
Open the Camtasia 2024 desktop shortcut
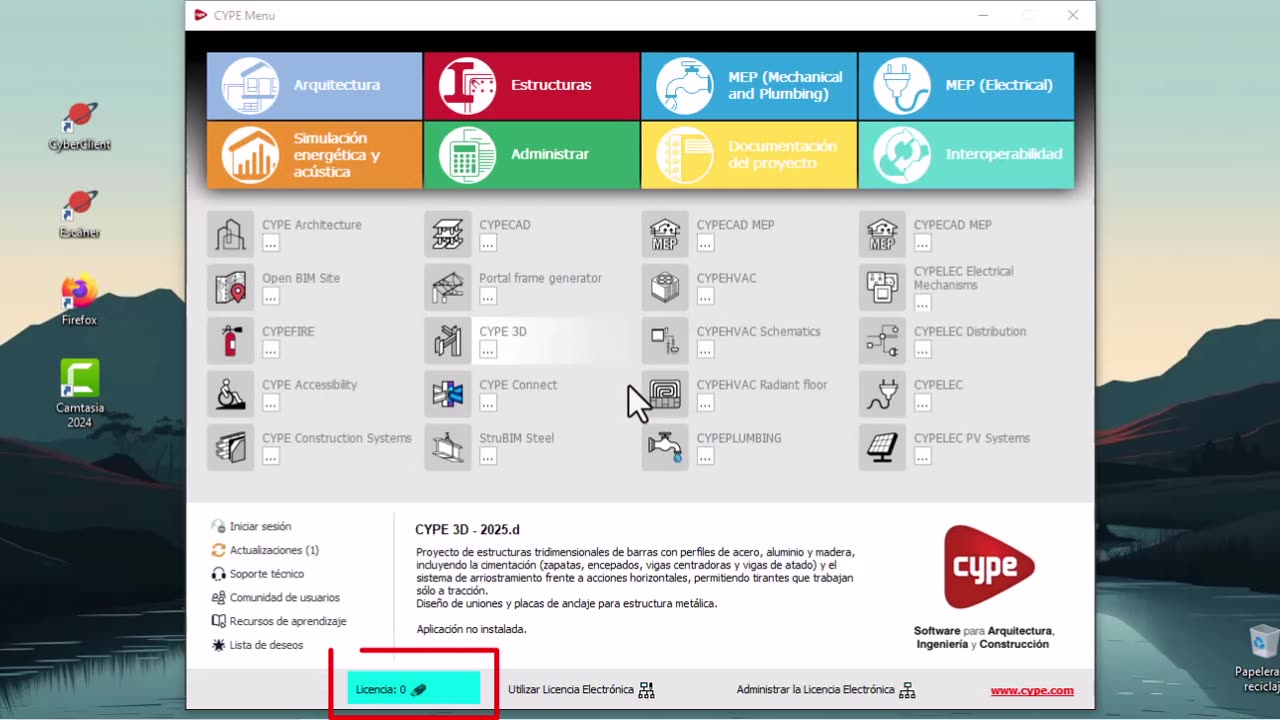[x=80, y=394]
